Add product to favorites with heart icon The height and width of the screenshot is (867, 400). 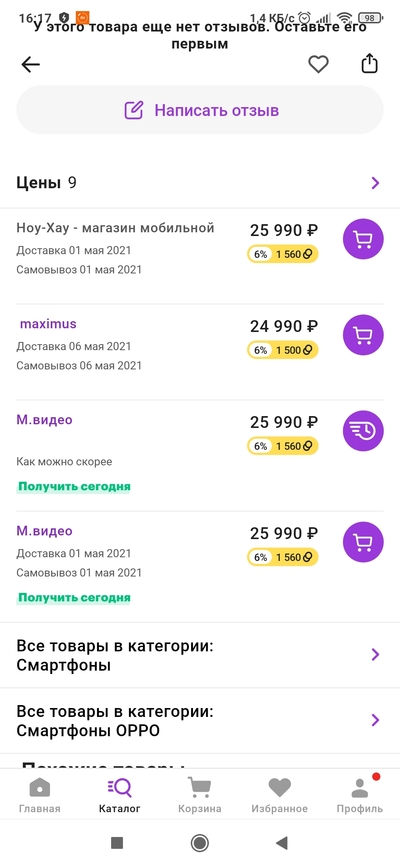tap(318, 65)
